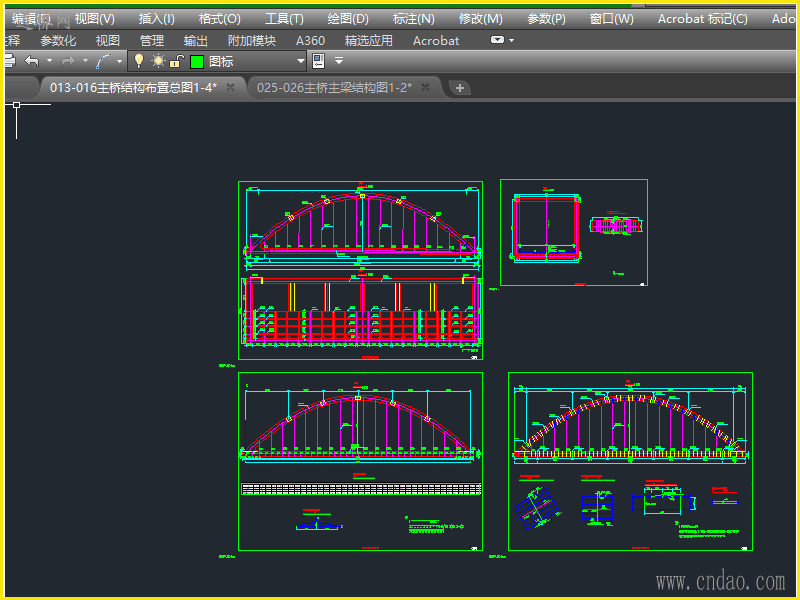Toggle layer freeze sun icon
The width and height of the screenshot is (800, 600).
click(157, 61)
